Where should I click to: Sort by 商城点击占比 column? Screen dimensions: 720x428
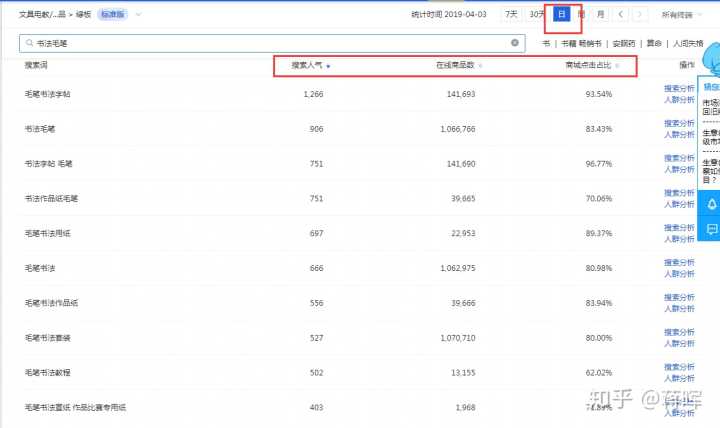click(x=617, y=66)
